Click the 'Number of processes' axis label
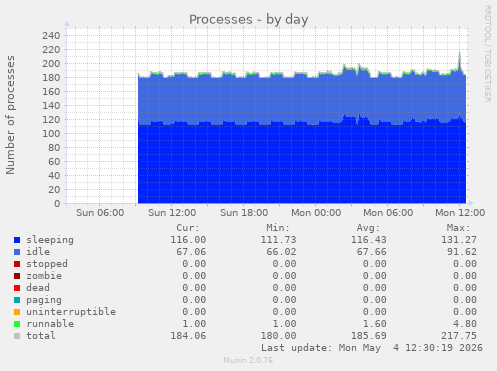The height and width of the screenshot is (371, 497). (10, 115)
